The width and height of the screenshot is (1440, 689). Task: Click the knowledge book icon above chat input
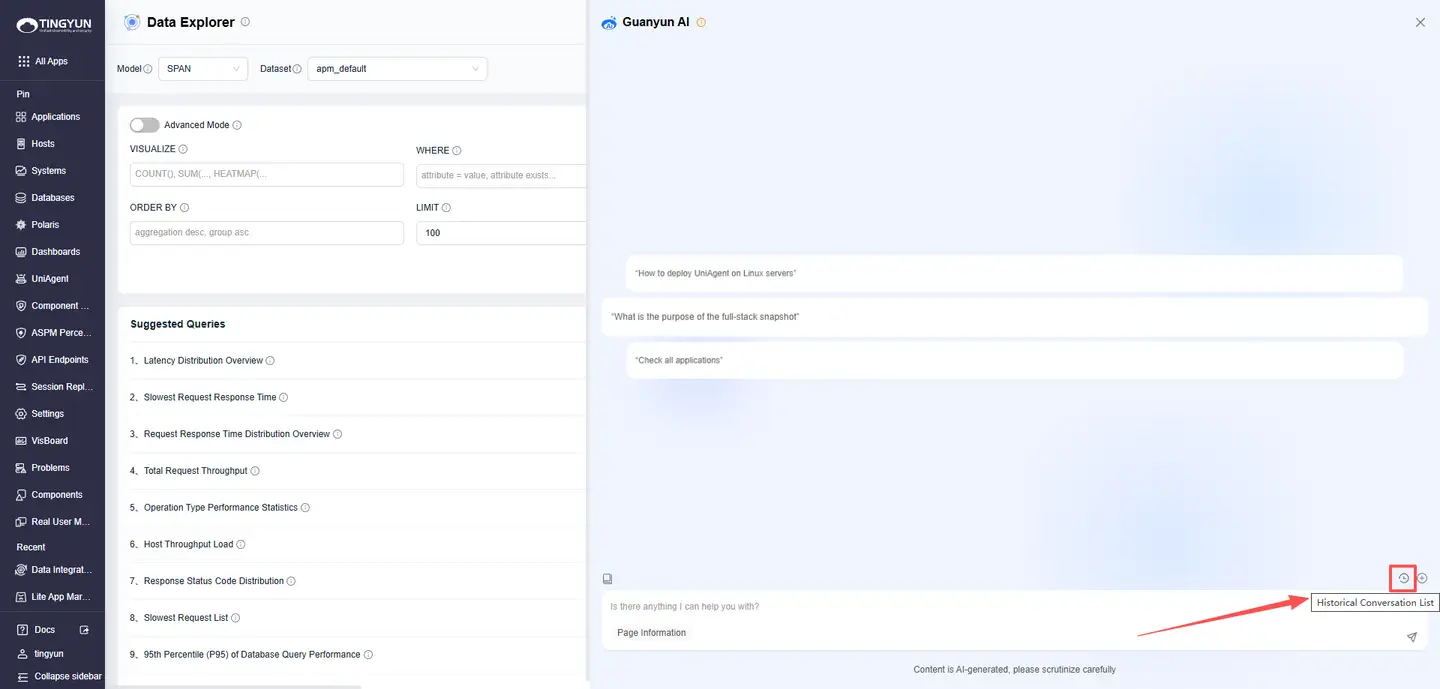(x=607, y=579)
